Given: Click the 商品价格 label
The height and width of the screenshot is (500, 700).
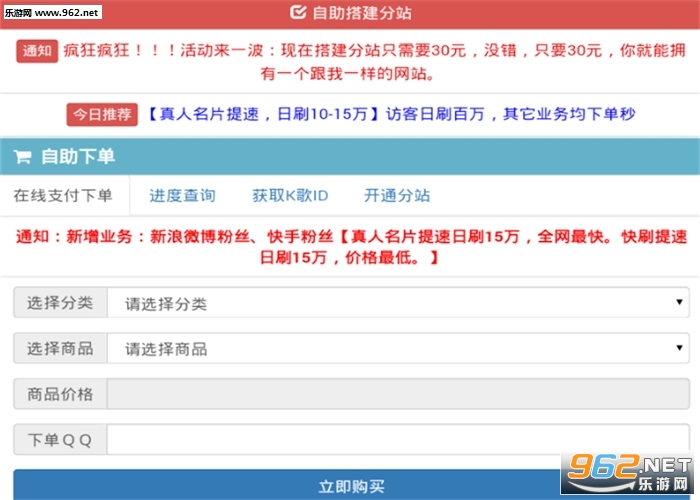Looking at the screenshot, I should click(x=60, y=394).
